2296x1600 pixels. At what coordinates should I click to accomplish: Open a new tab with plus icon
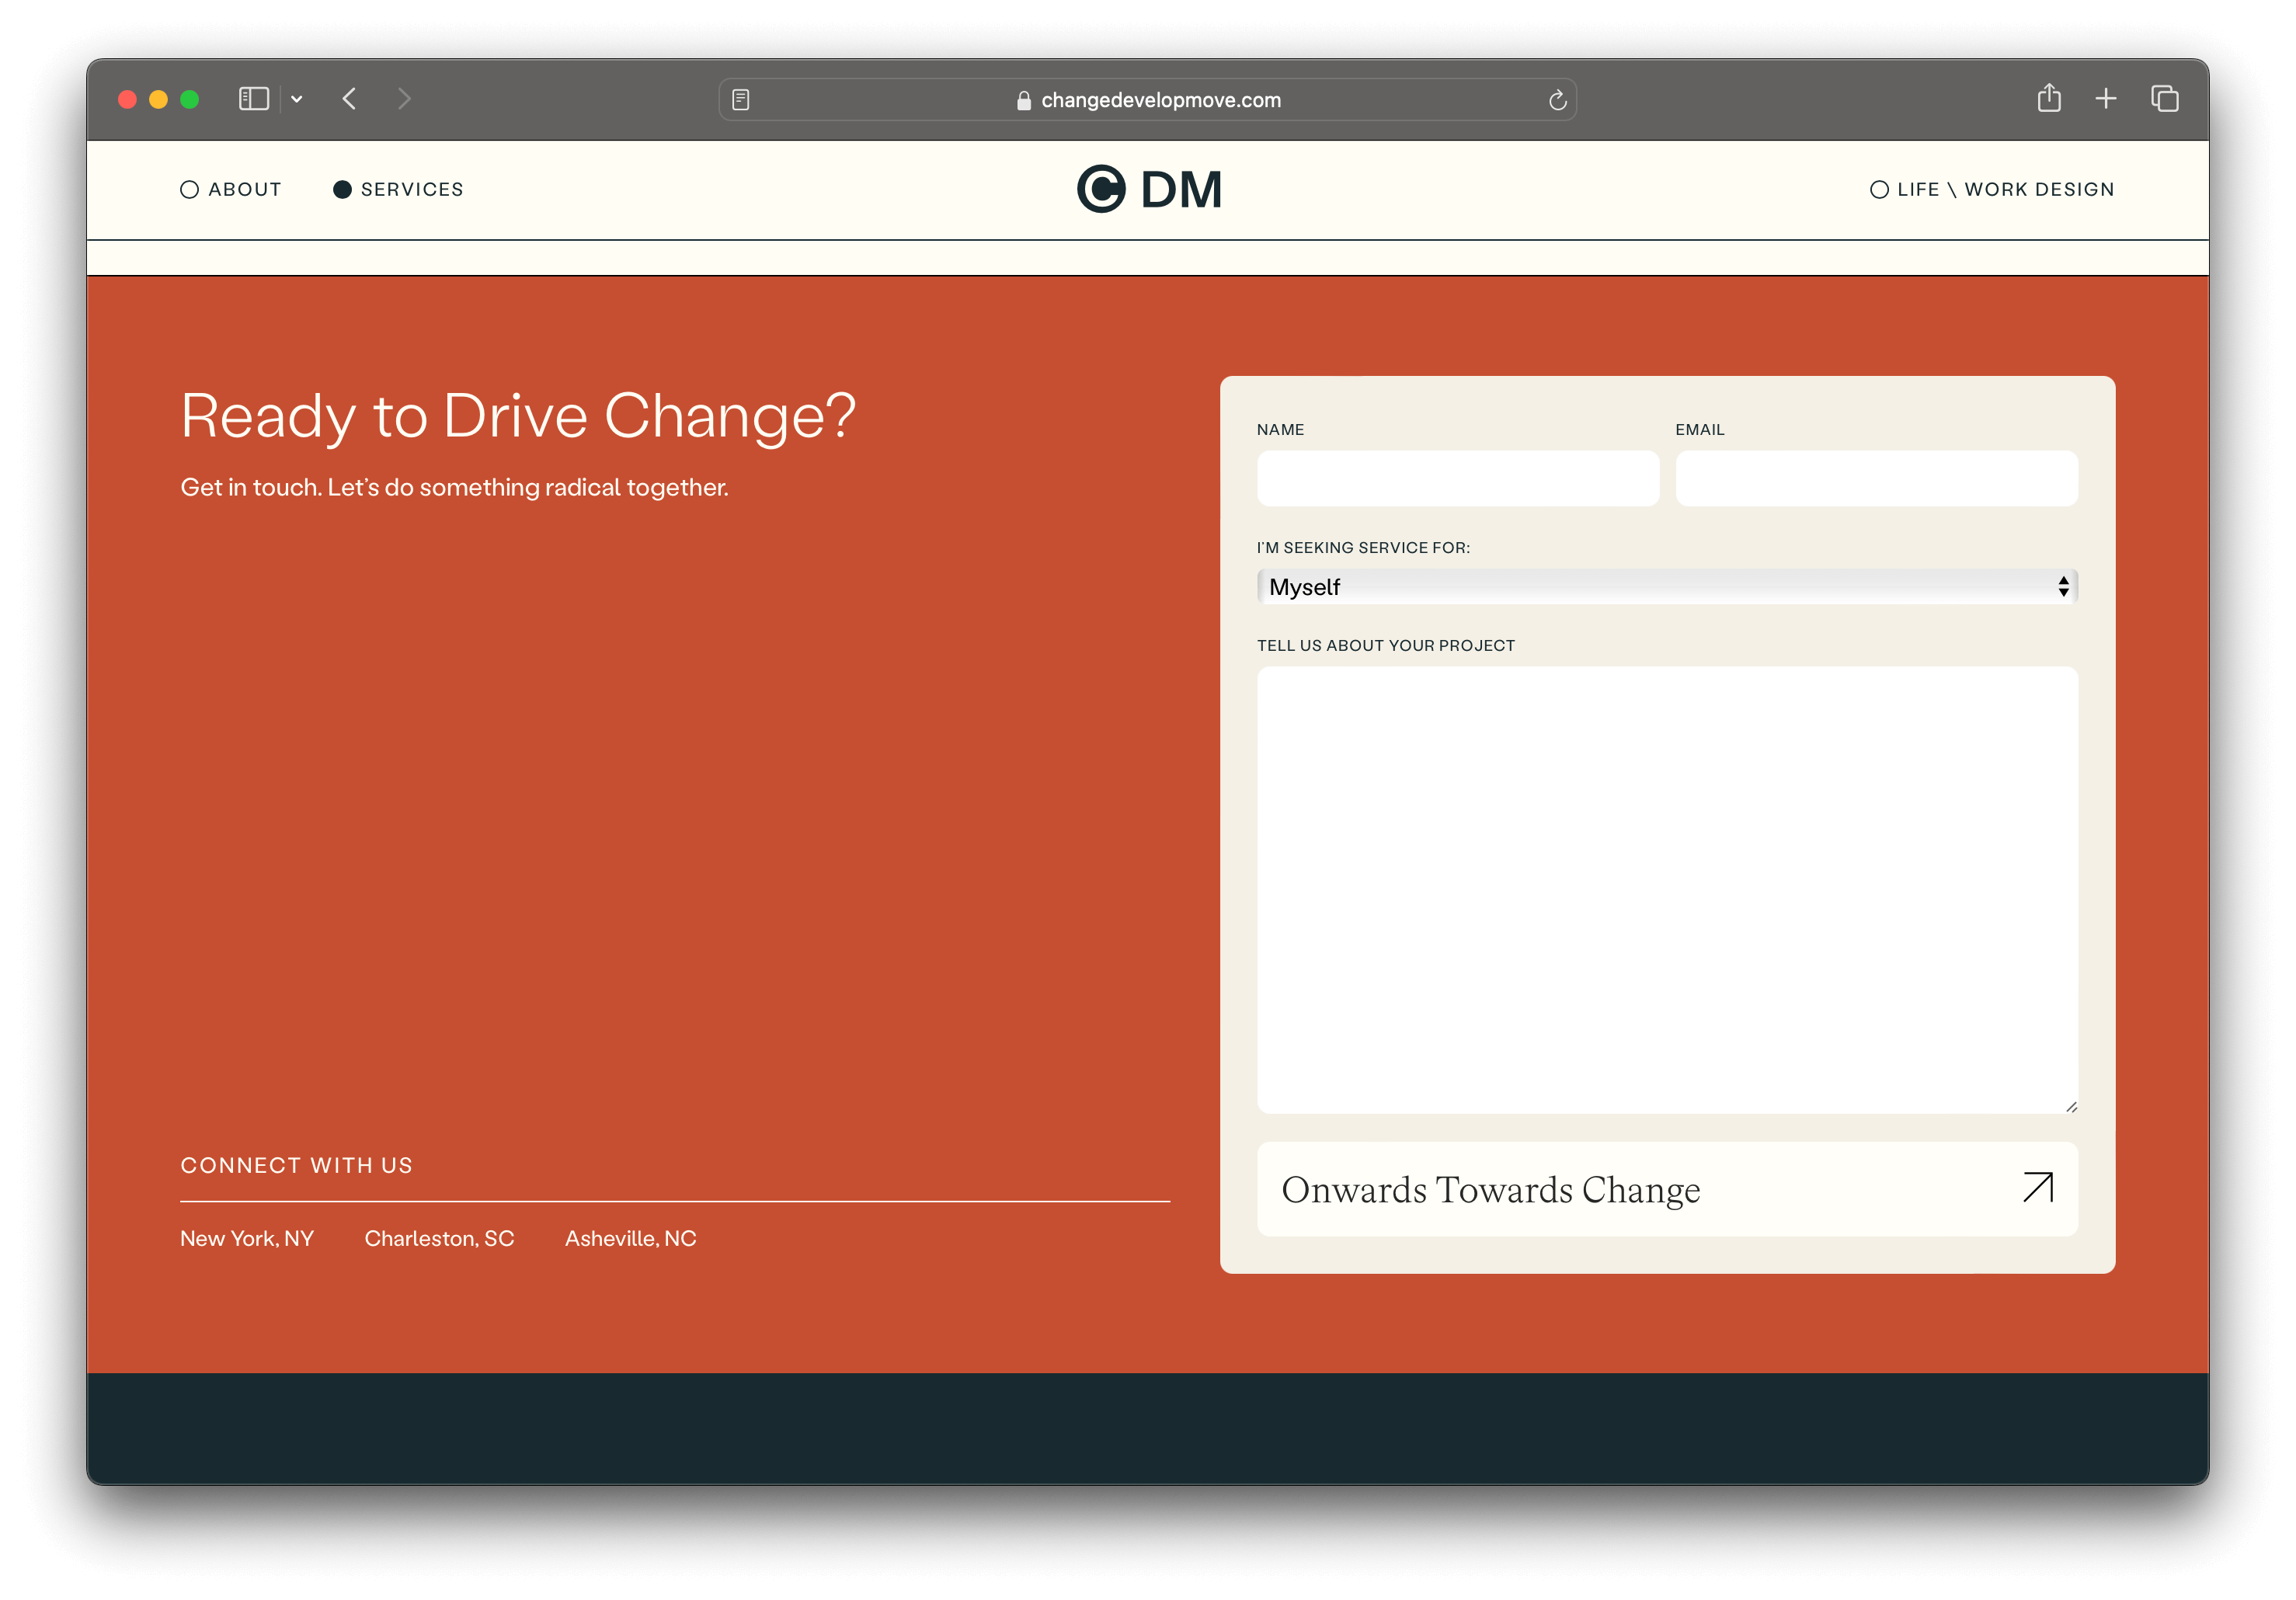click(2106, 98)
